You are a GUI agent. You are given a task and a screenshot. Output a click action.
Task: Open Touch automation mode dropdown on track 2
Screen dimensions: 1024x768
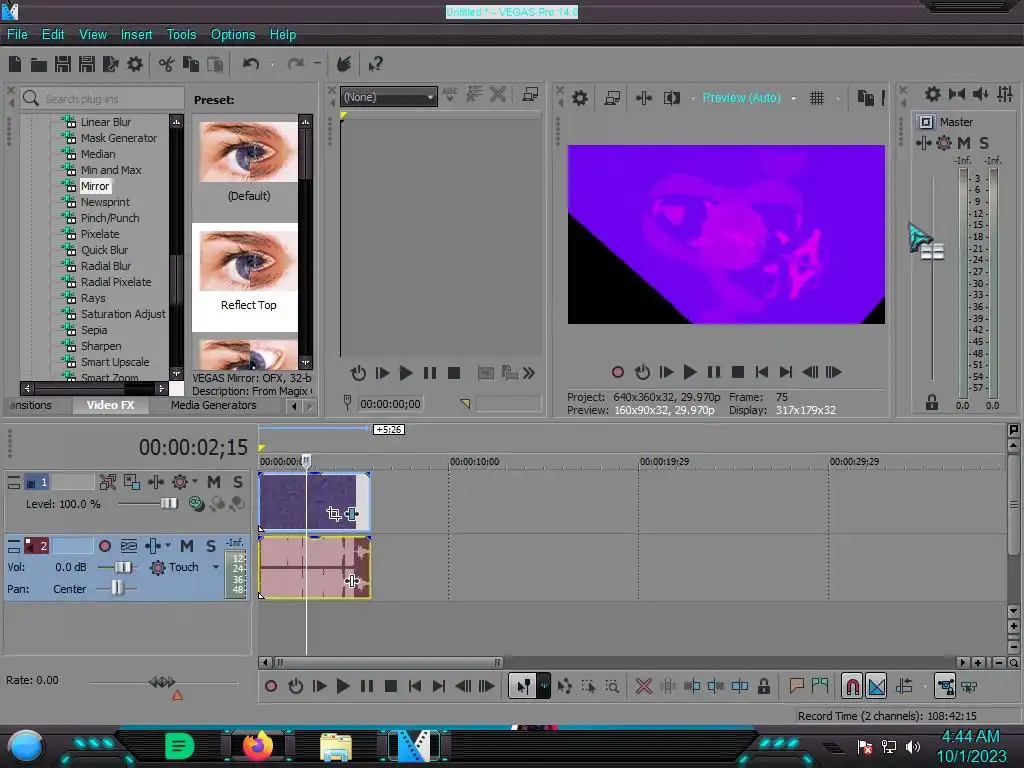pos(216,567)
